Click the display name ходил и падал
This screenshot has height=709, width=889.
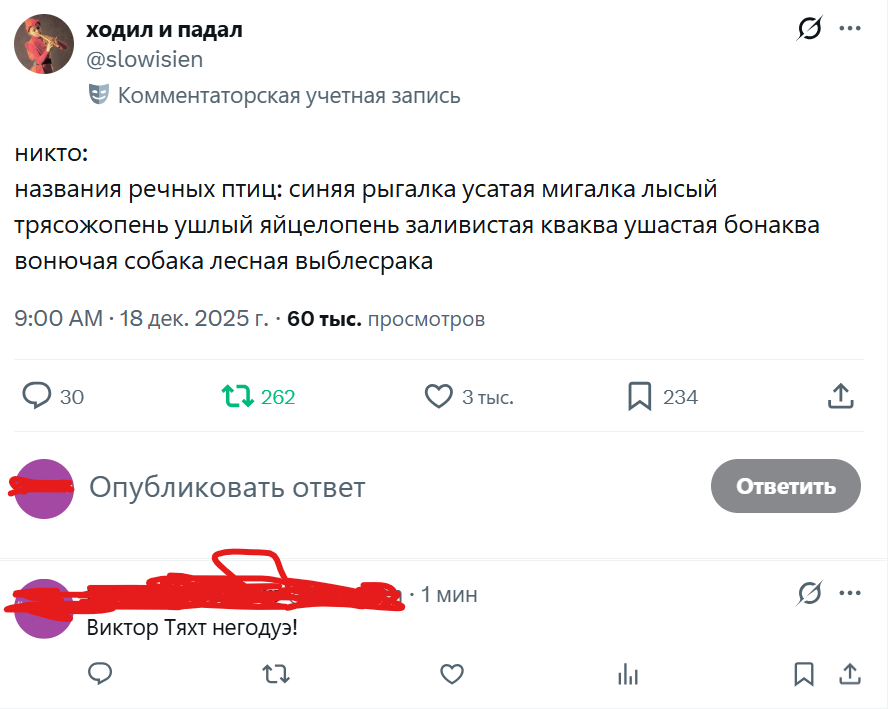tap(165, 30)
